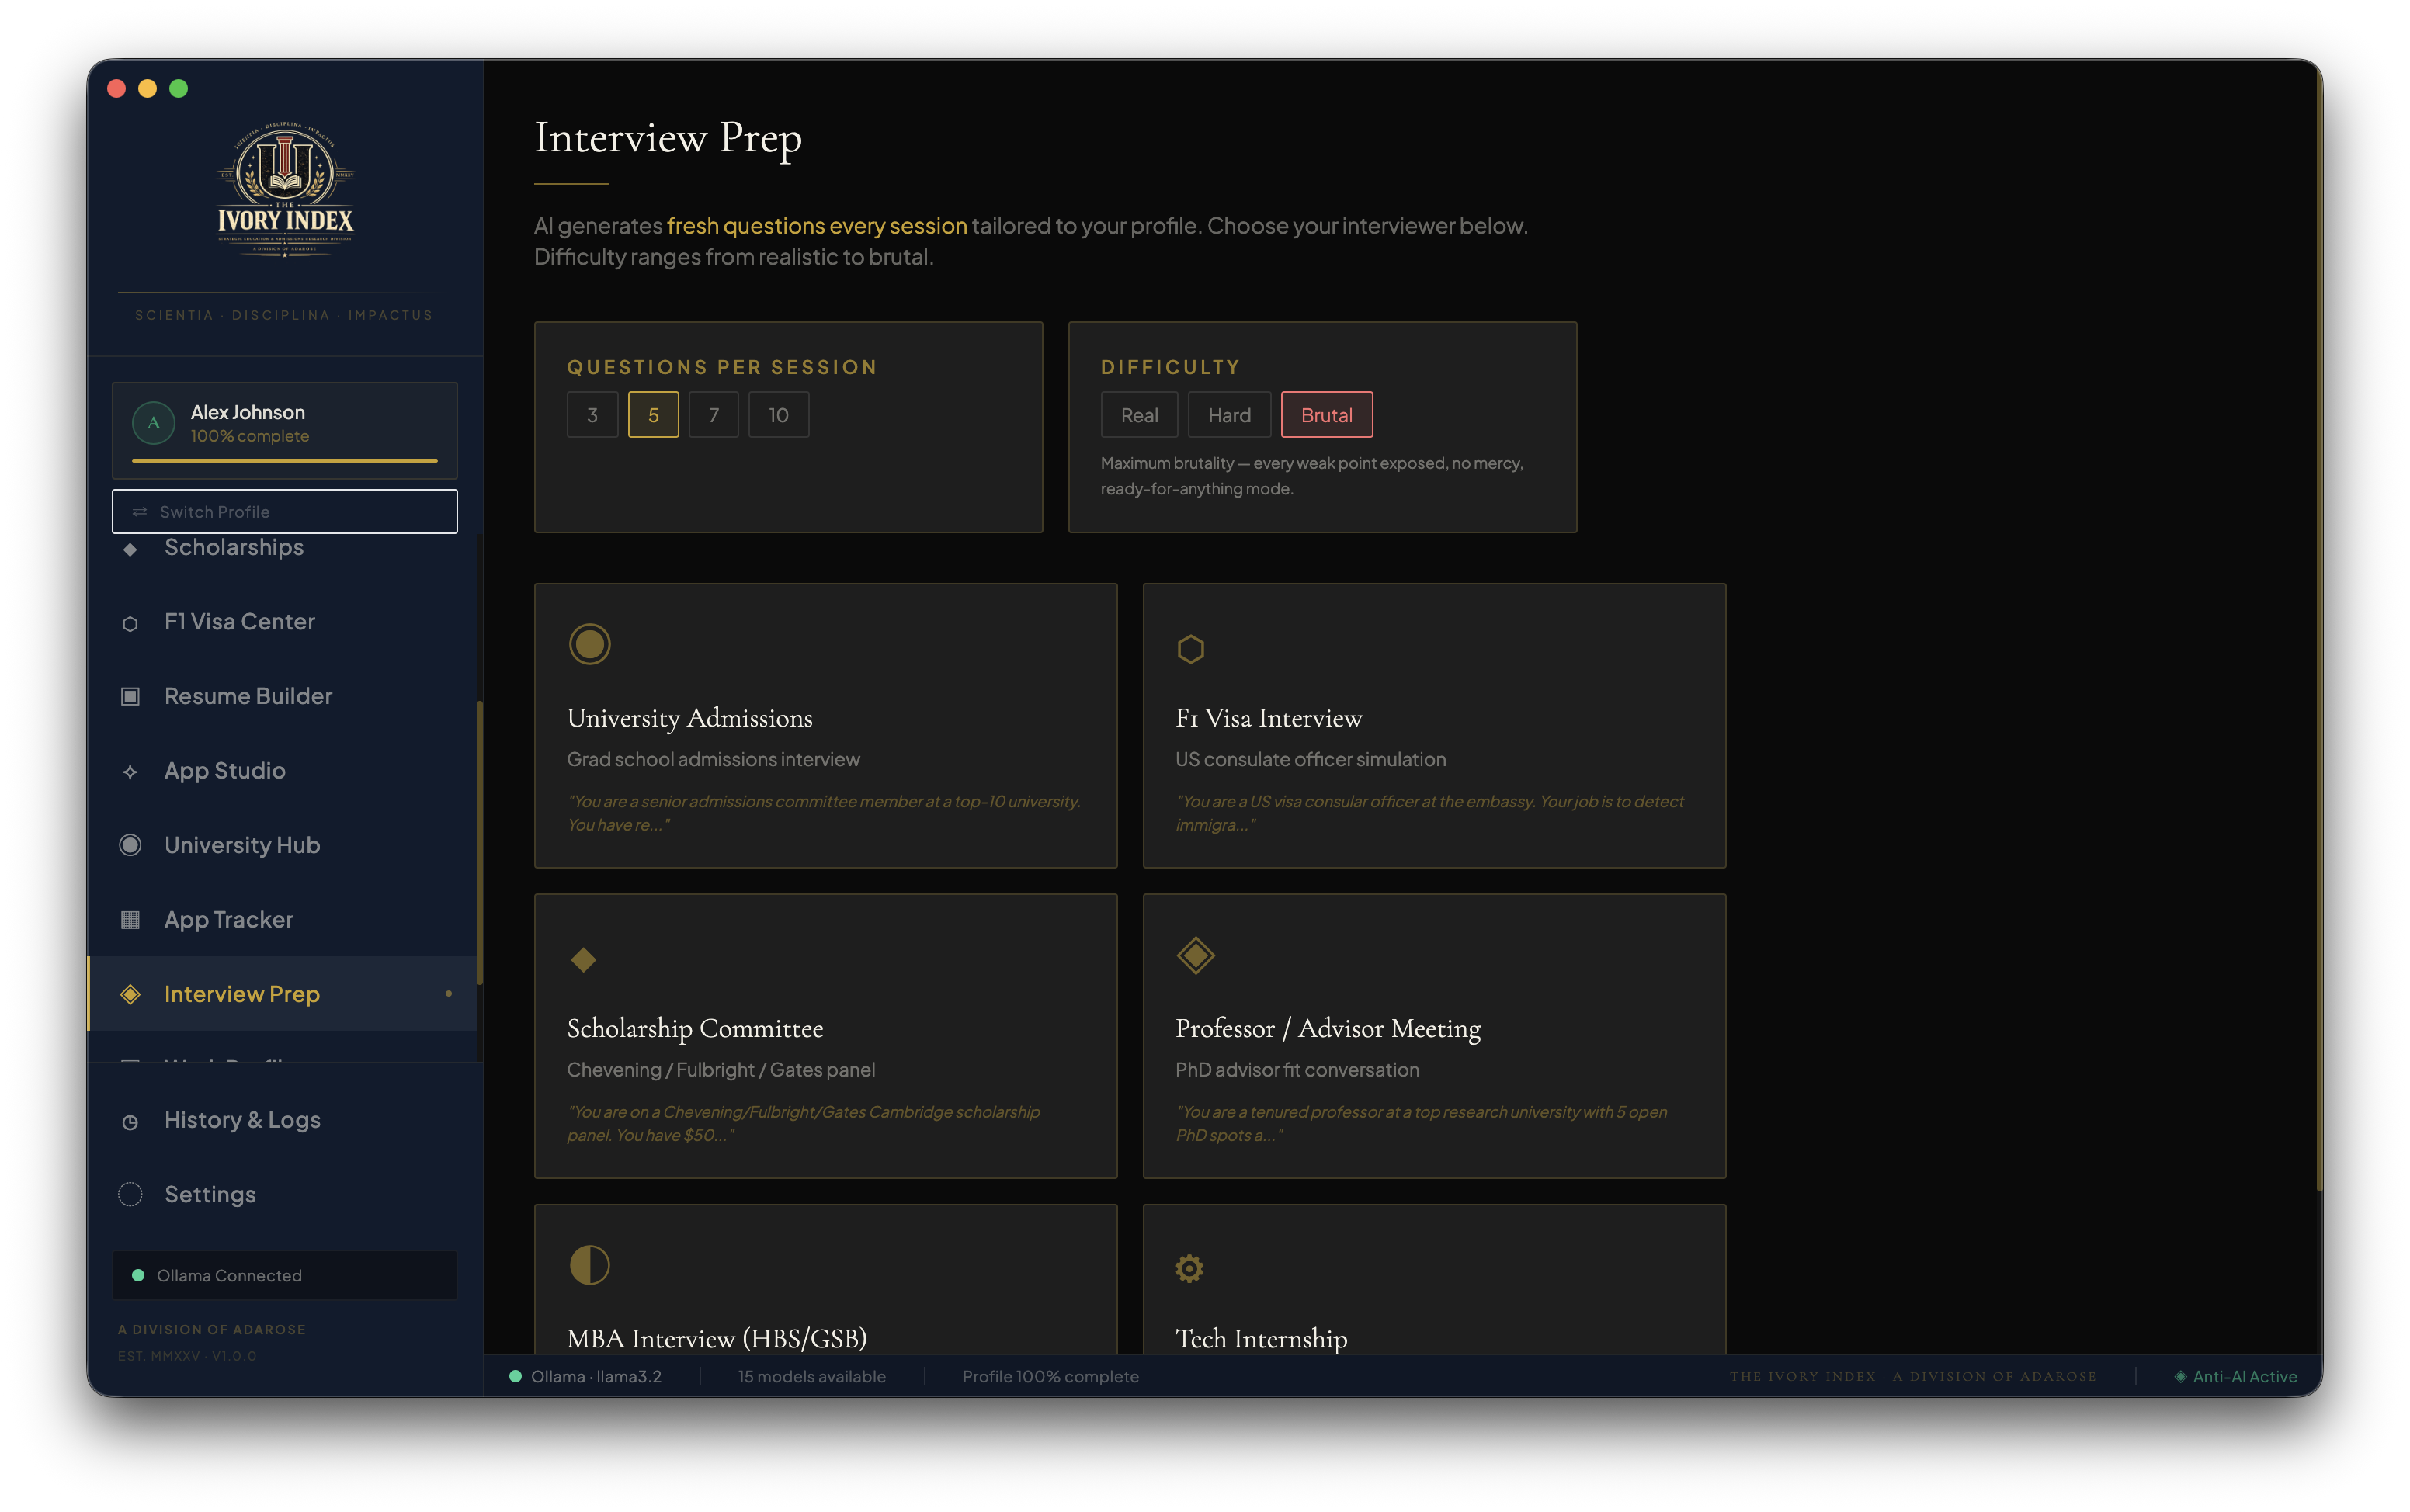Go to Resume Builder

click(283, 696)
